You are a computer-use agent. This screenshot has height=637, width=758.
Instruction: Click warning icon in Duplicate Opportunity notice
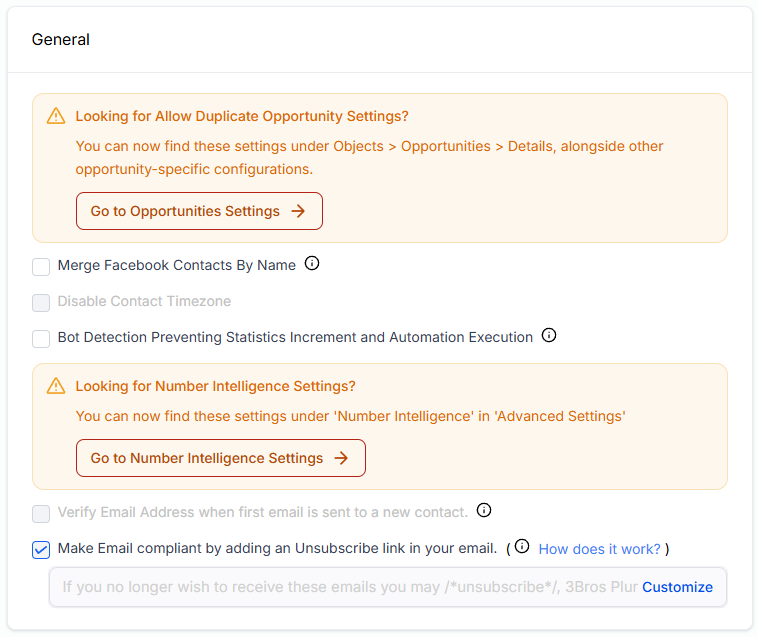56,116
